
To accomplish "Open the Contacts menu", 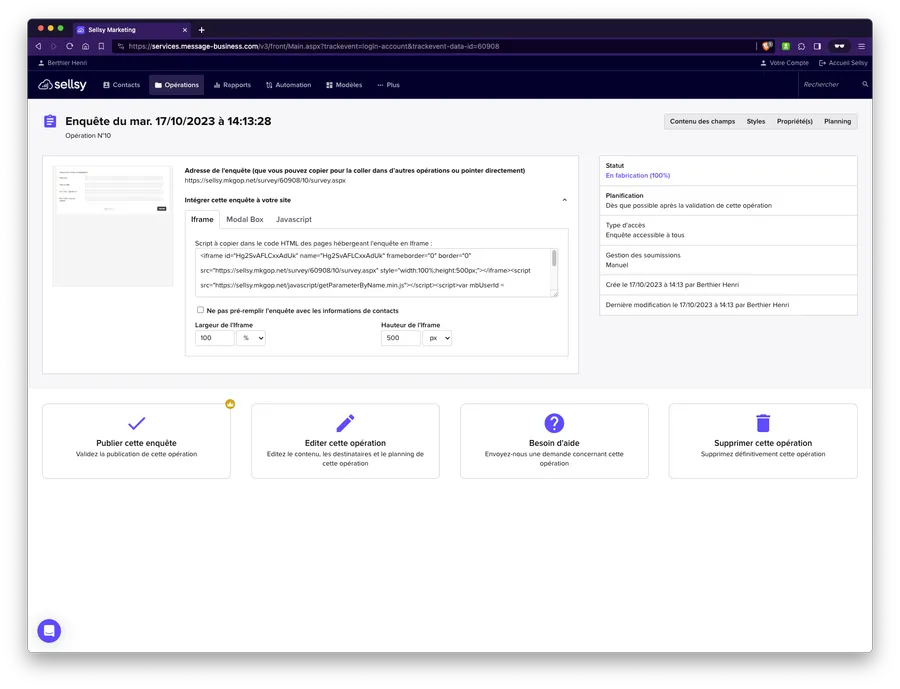I will pos(121,85).
